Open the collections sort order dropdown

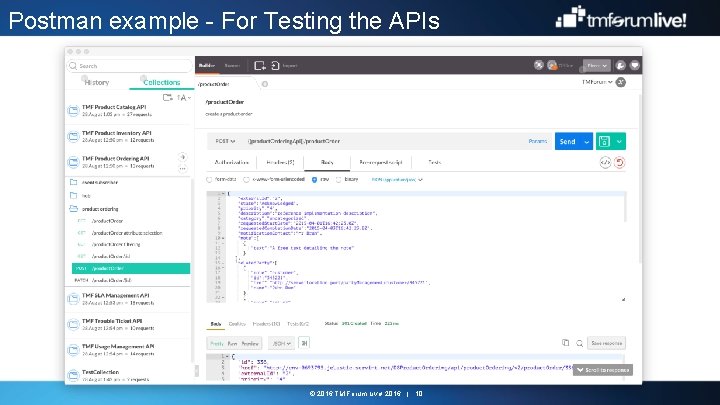tap(184, 97)
